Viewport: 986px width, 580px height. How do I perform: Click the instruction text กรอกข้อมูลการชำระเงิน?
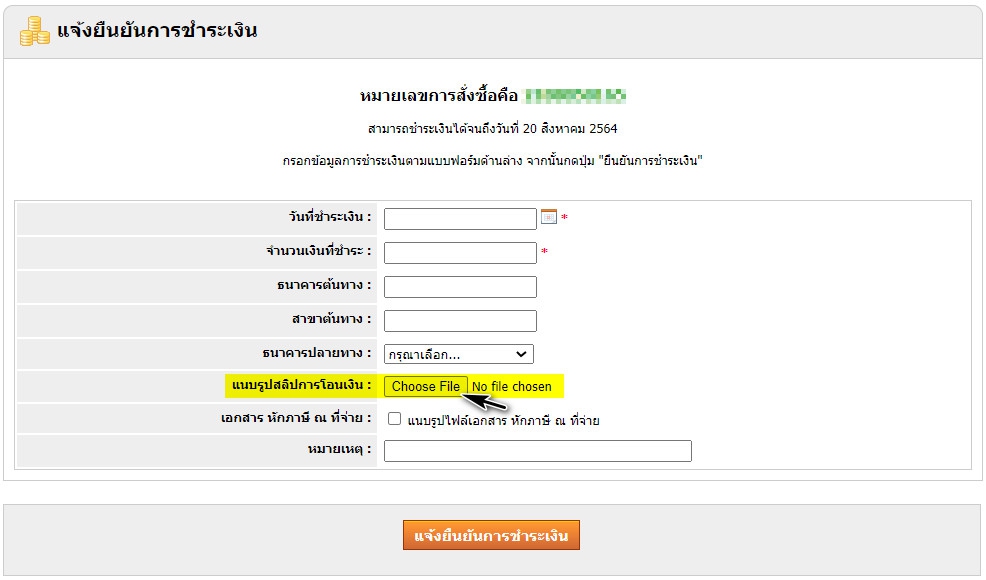pos(492,161)
